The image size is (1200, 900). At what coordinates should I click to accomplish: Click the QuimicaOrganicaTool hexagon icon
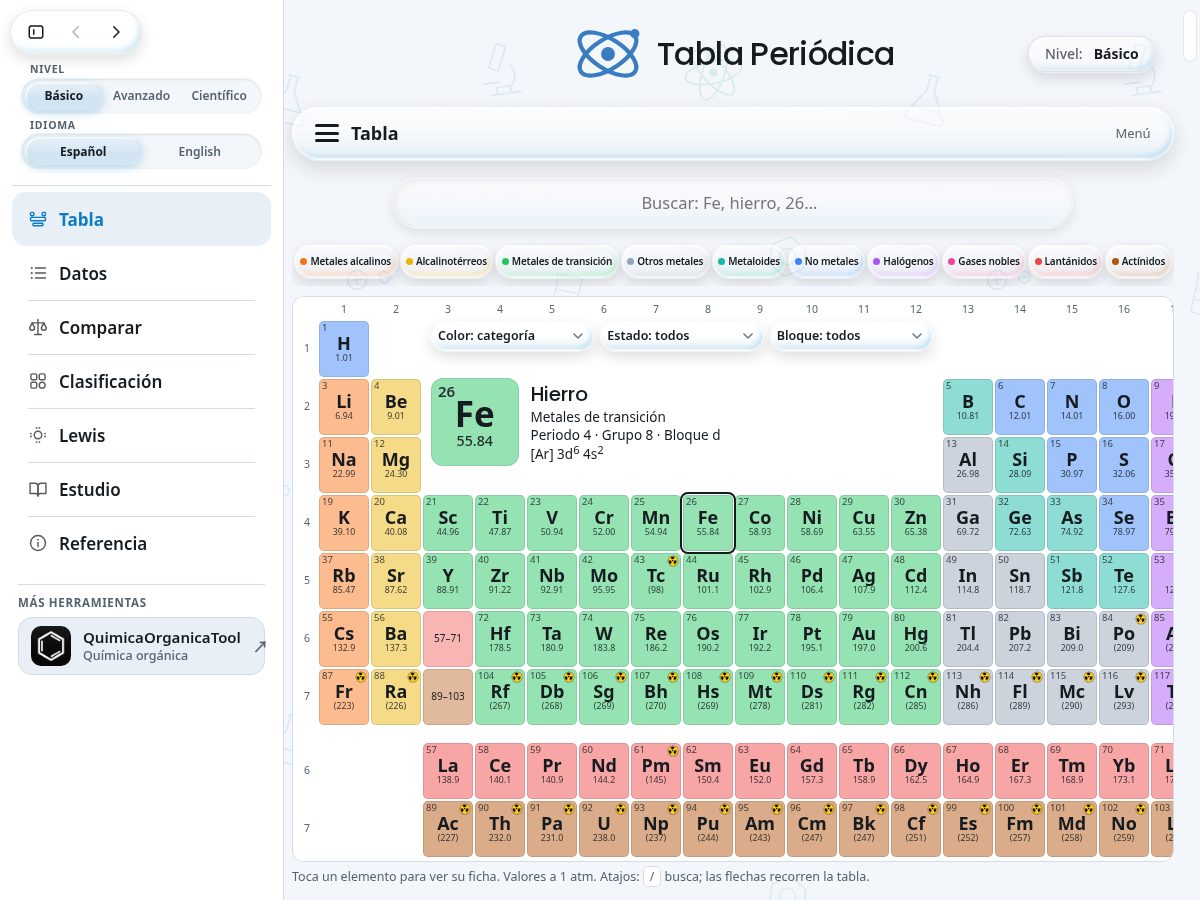pyautogui.click(x=51, y=646)
